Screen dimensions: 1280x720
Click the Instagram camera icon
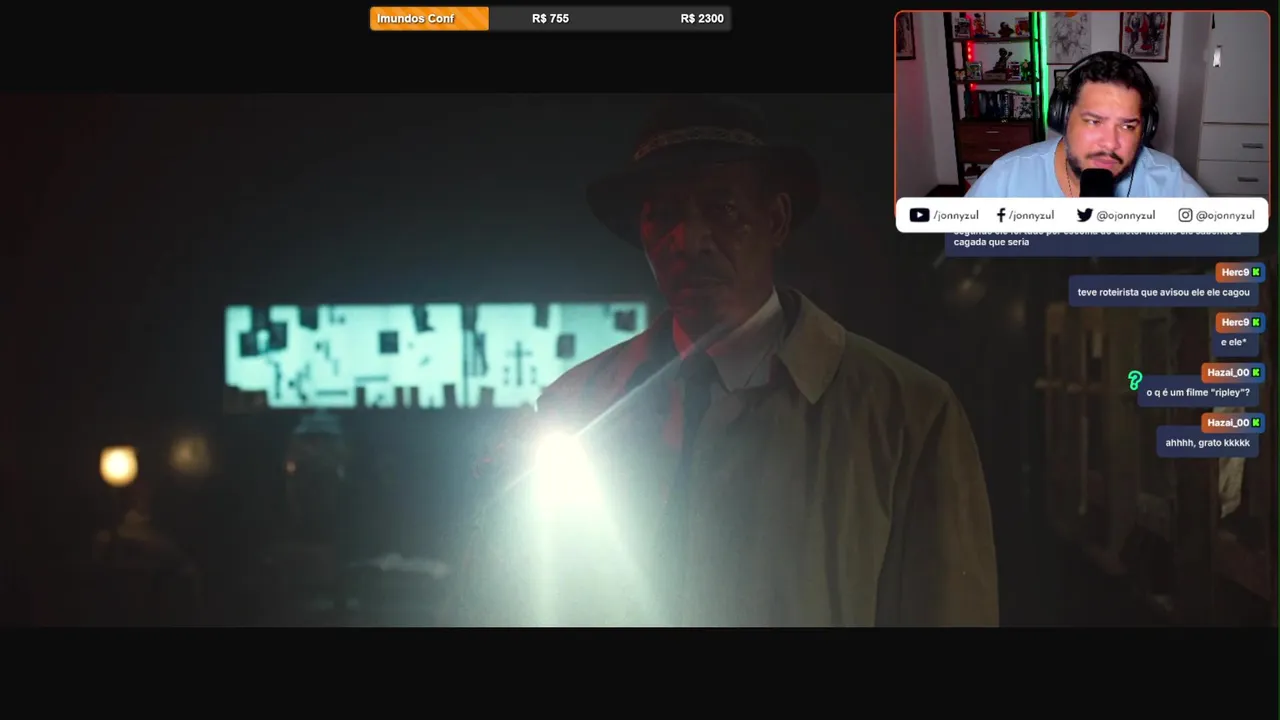pyautogui.click(x=1185, y=215)
